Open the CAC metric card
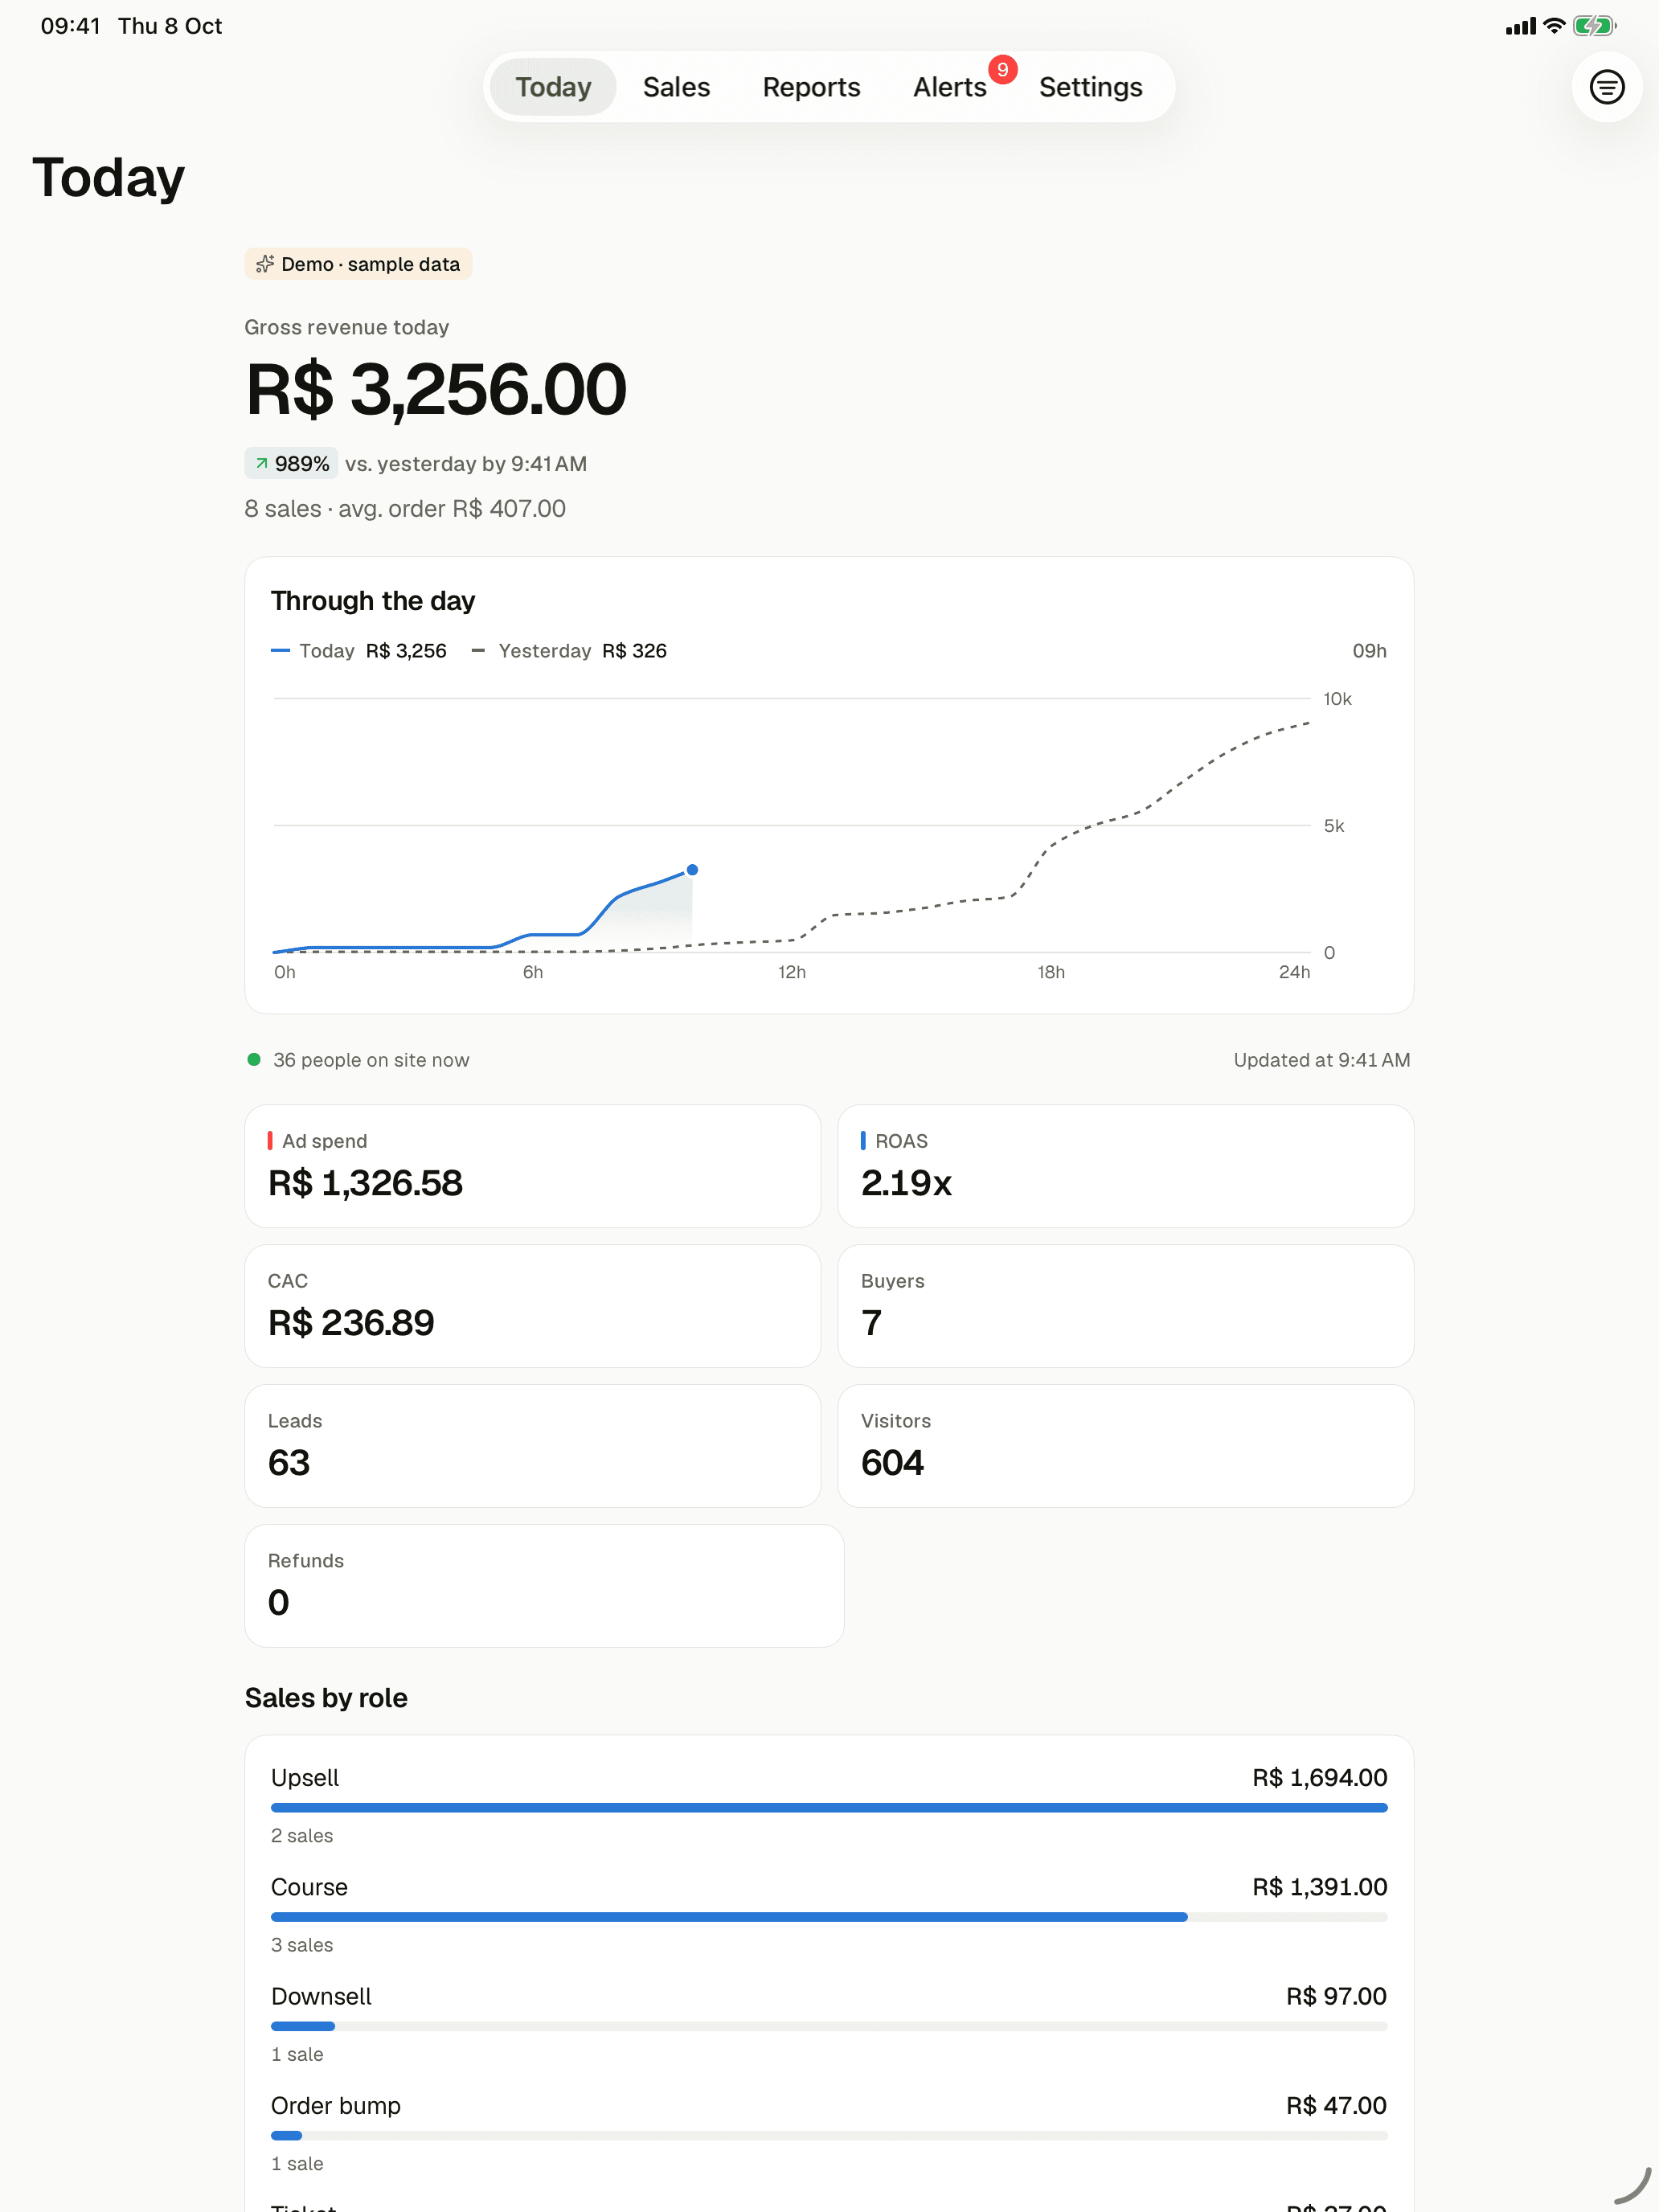Image resolution: width=1659 pixels, height=2212 pixels. 532,1306
